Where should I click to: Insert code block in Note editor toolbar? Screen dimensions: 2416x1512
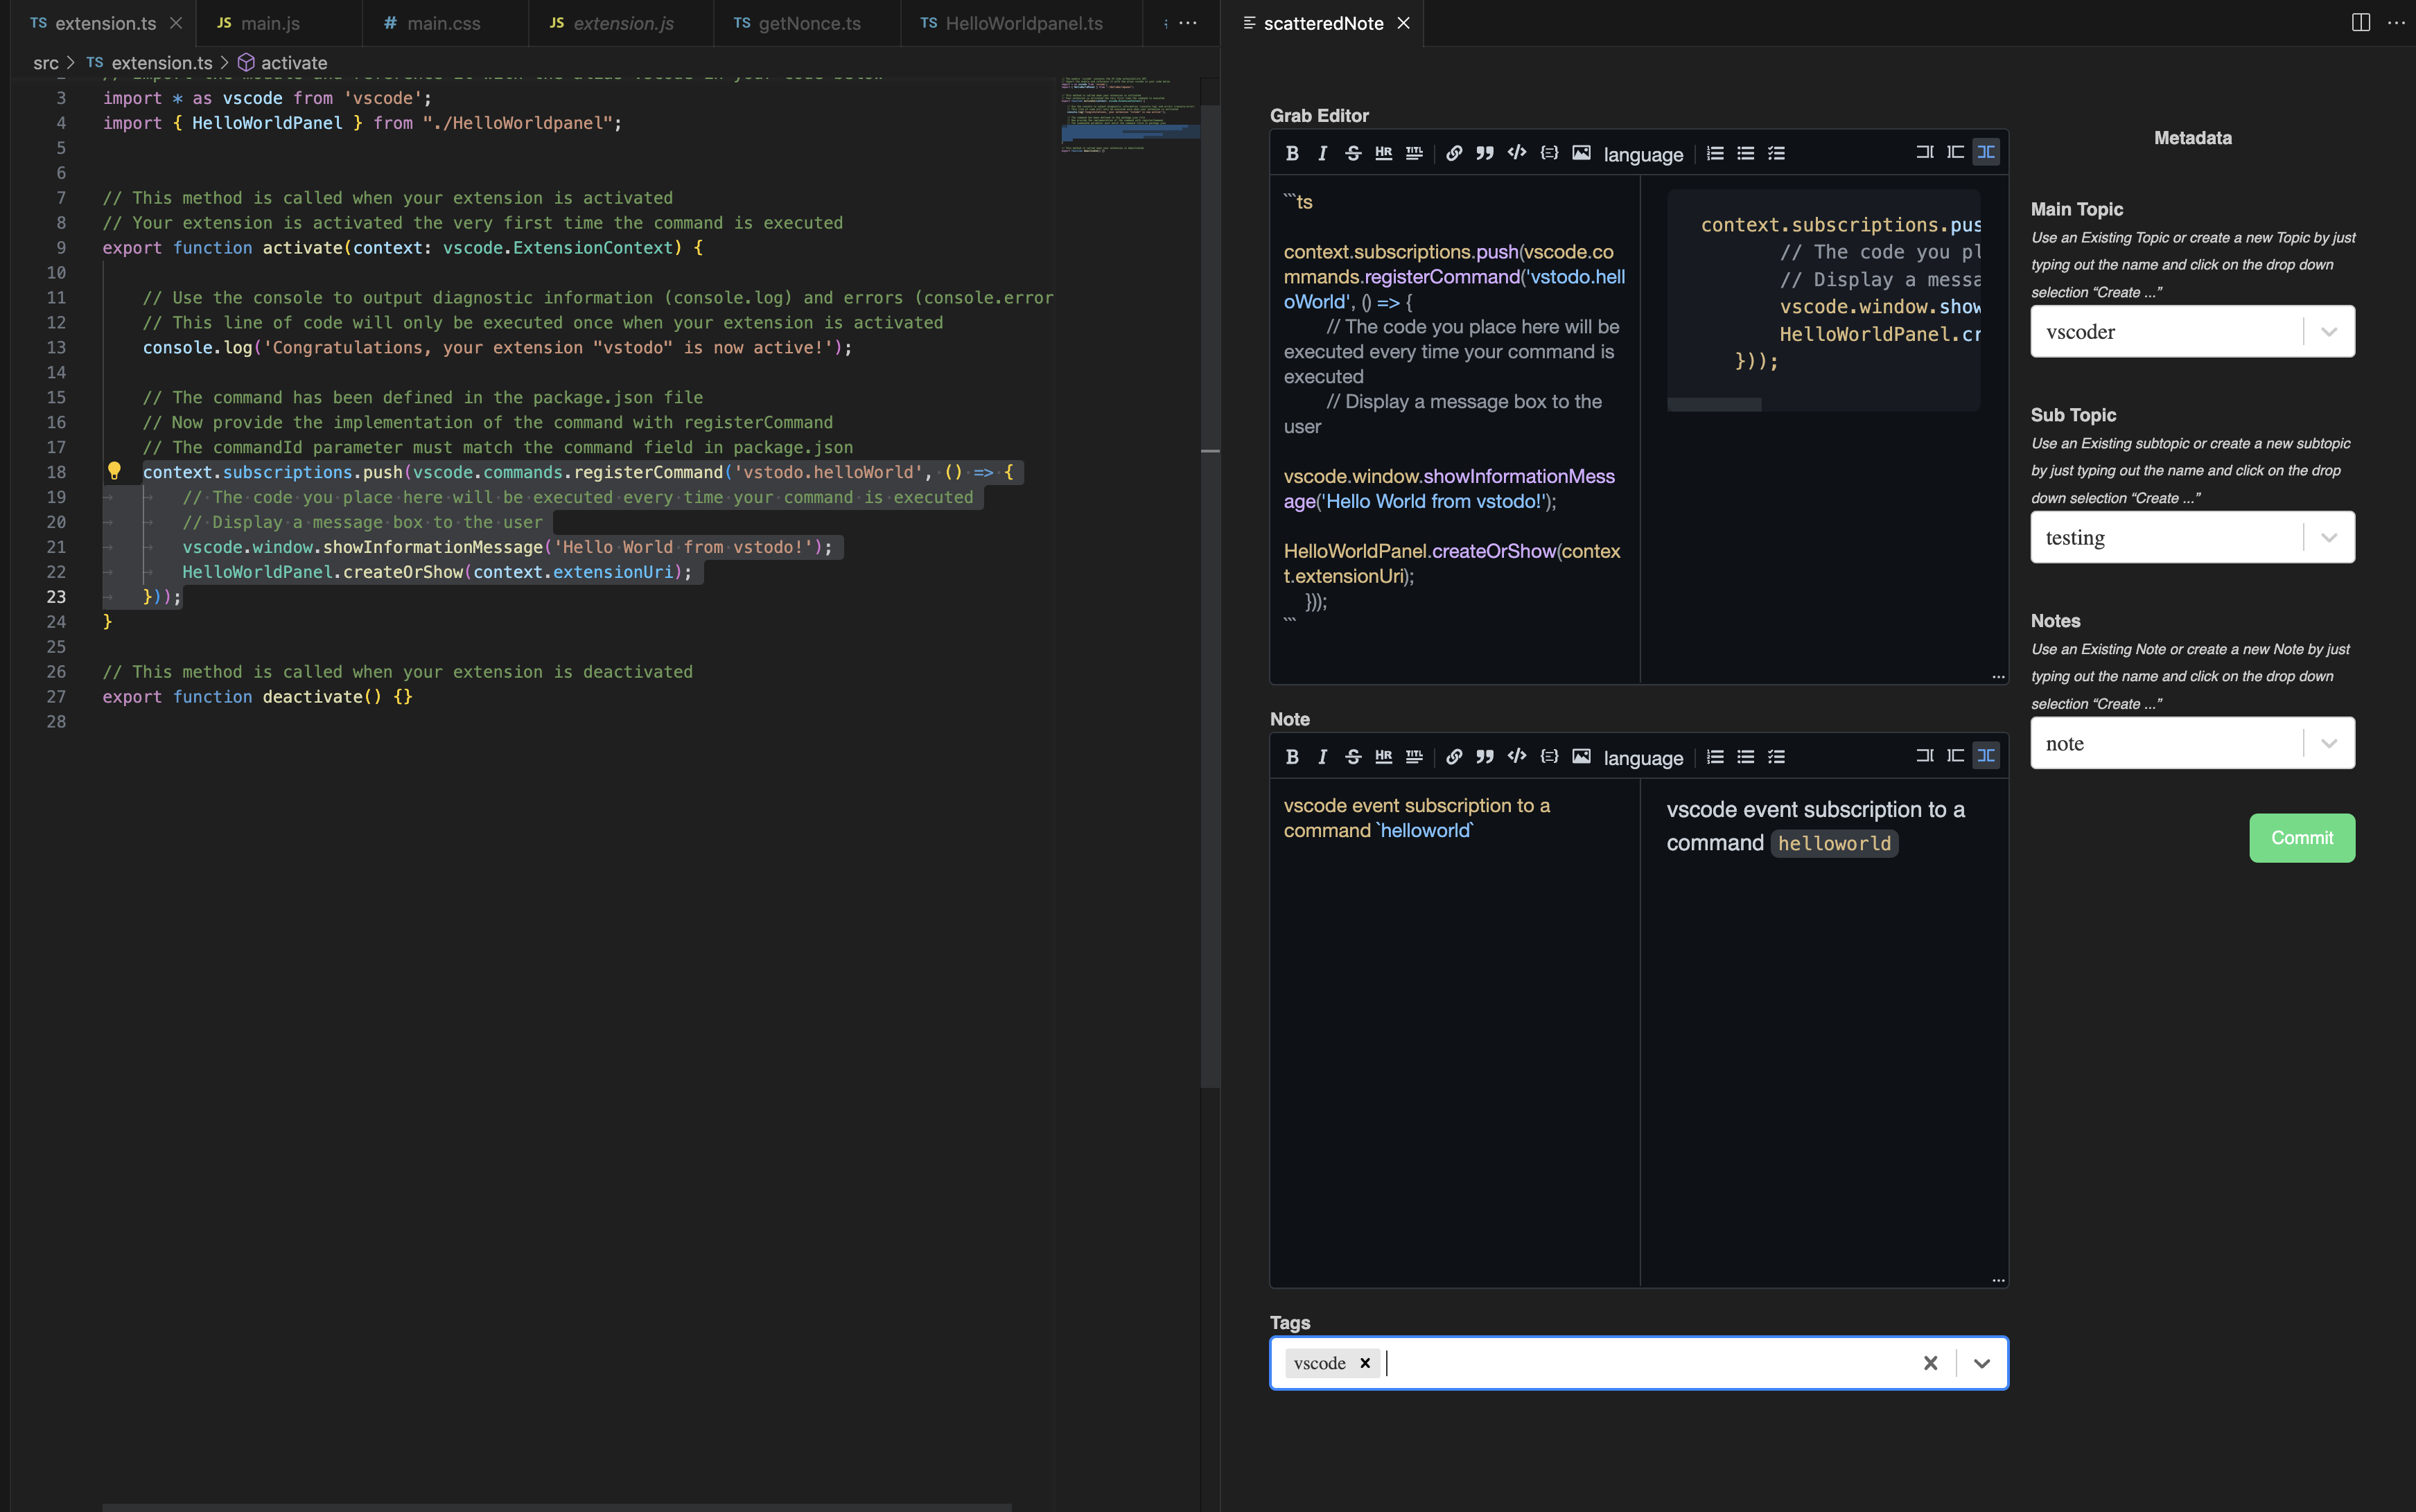(1549, 757)
